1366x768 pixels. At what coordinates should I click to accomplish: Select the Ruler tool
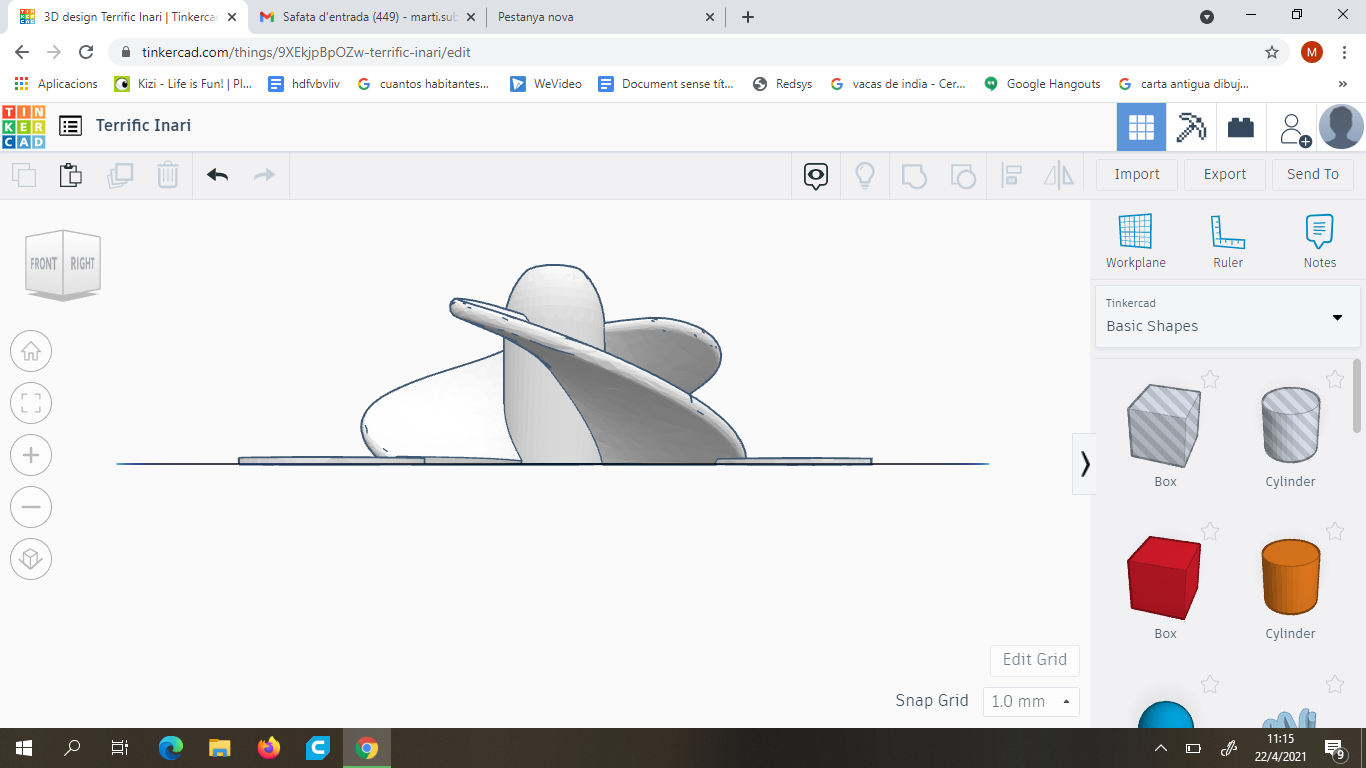pos(1228,241)
